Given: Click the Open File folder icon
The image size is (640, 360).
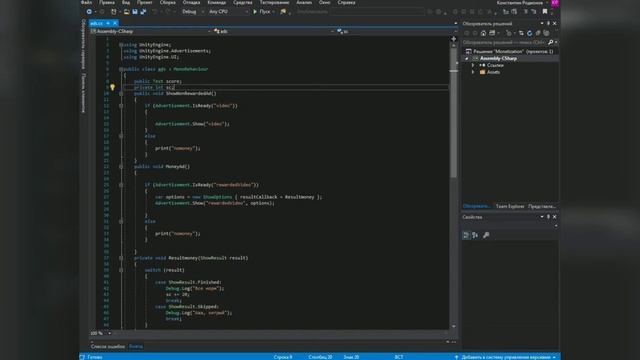Looking at the screenshot, I should point(127,12).
